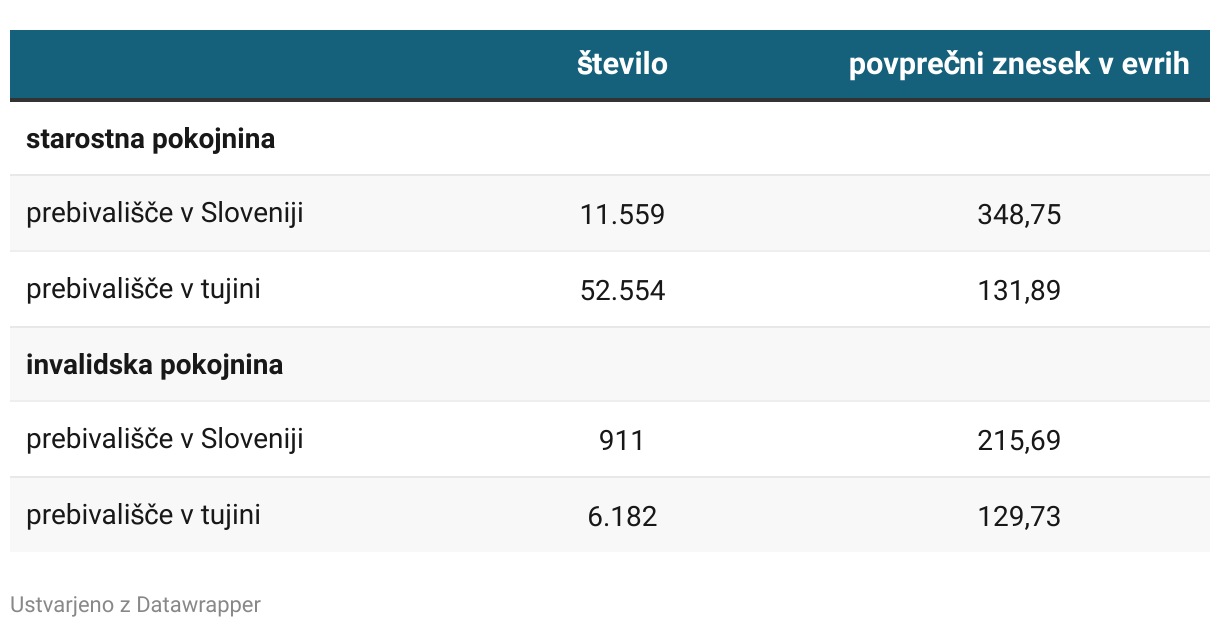
Task: Select the 131,89 average amount cell
Action: point(1019,291)
